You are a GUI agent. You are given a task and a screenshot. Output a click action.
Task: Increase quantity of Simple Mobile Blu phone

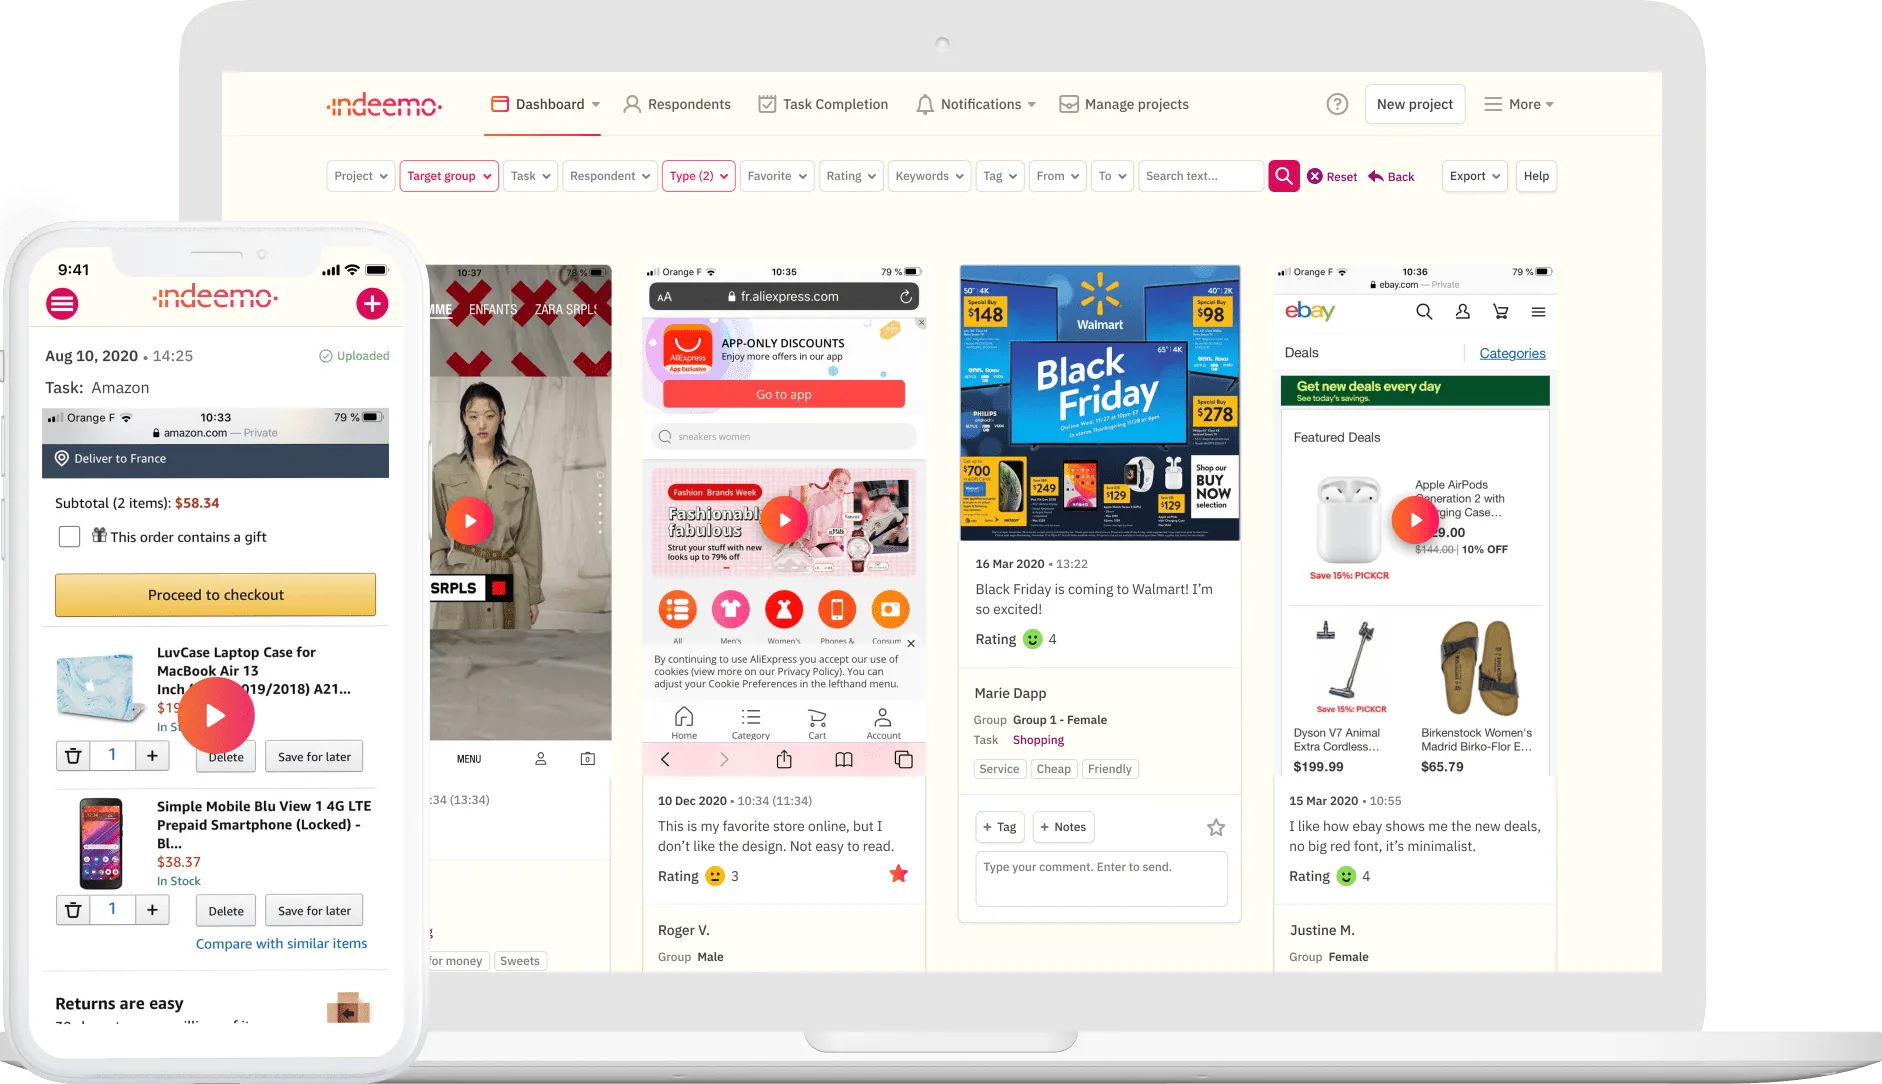(x=152, y=910)
